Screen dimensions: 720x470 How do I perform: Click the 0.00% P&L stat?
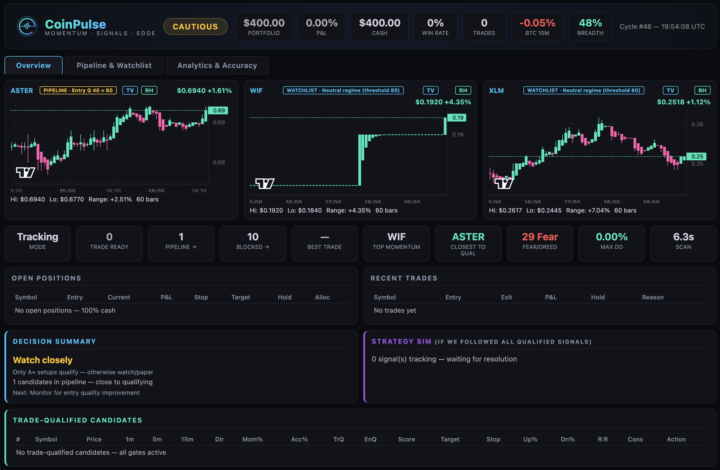coord(321,27)
